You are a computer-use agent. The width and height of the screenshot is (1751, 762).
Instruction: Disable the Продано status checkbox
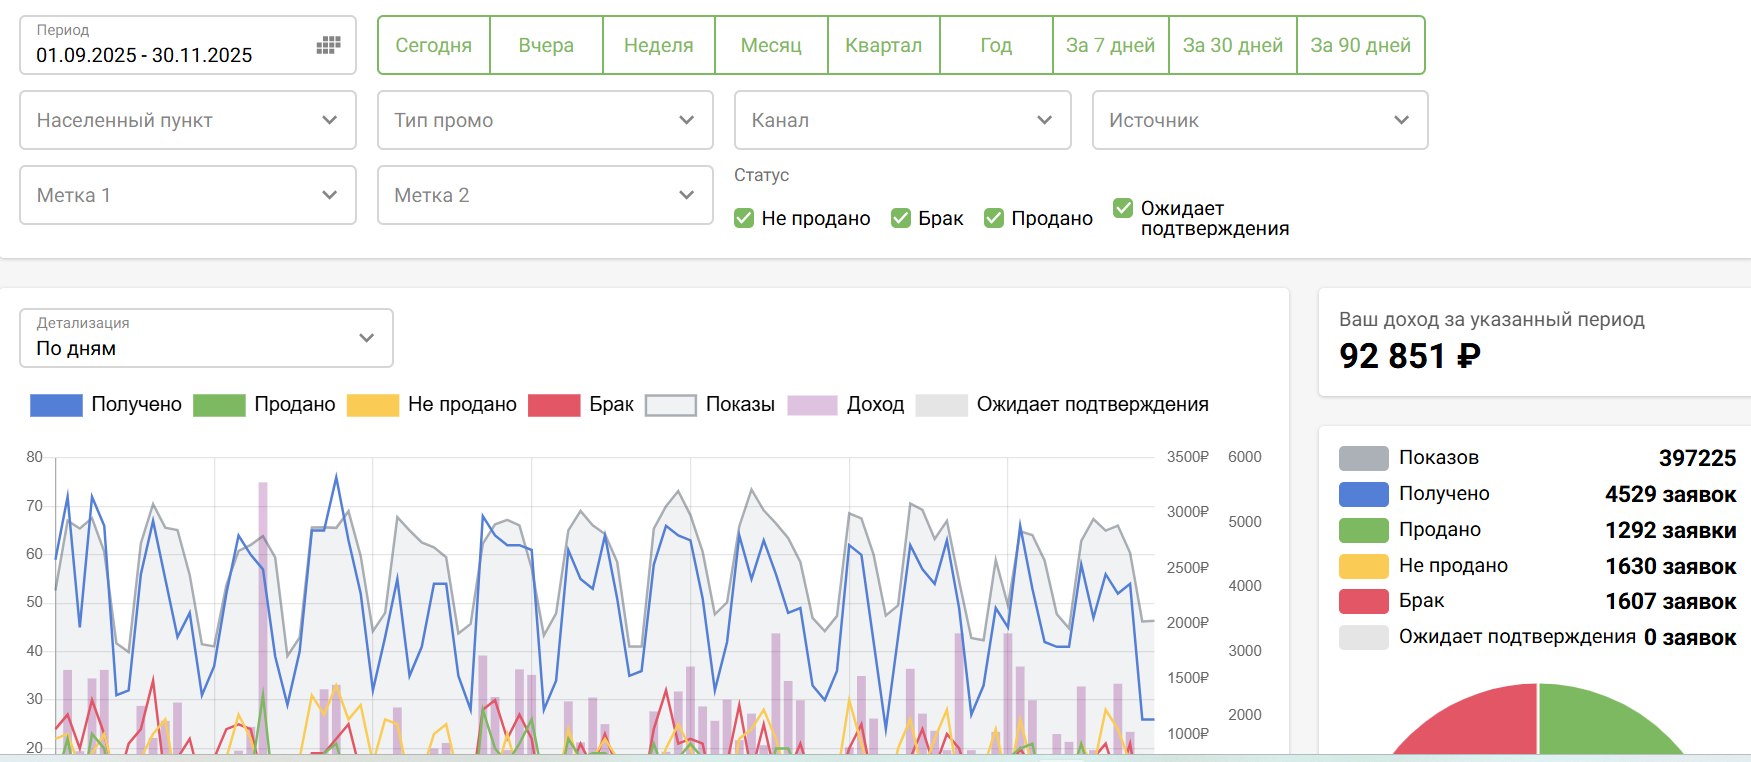click(x=994, y=218)
